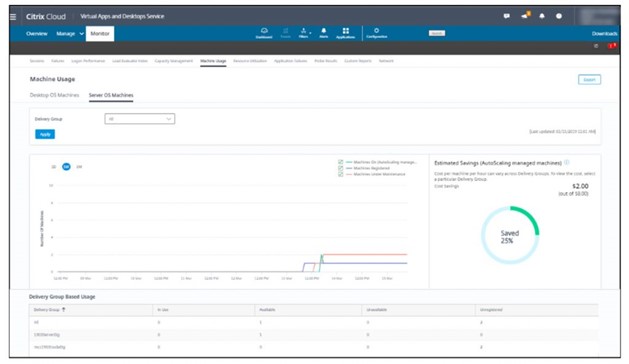
Task: Expand the Delivery Group dropdown
Action: pyautogui.click(x=140, y=119)
